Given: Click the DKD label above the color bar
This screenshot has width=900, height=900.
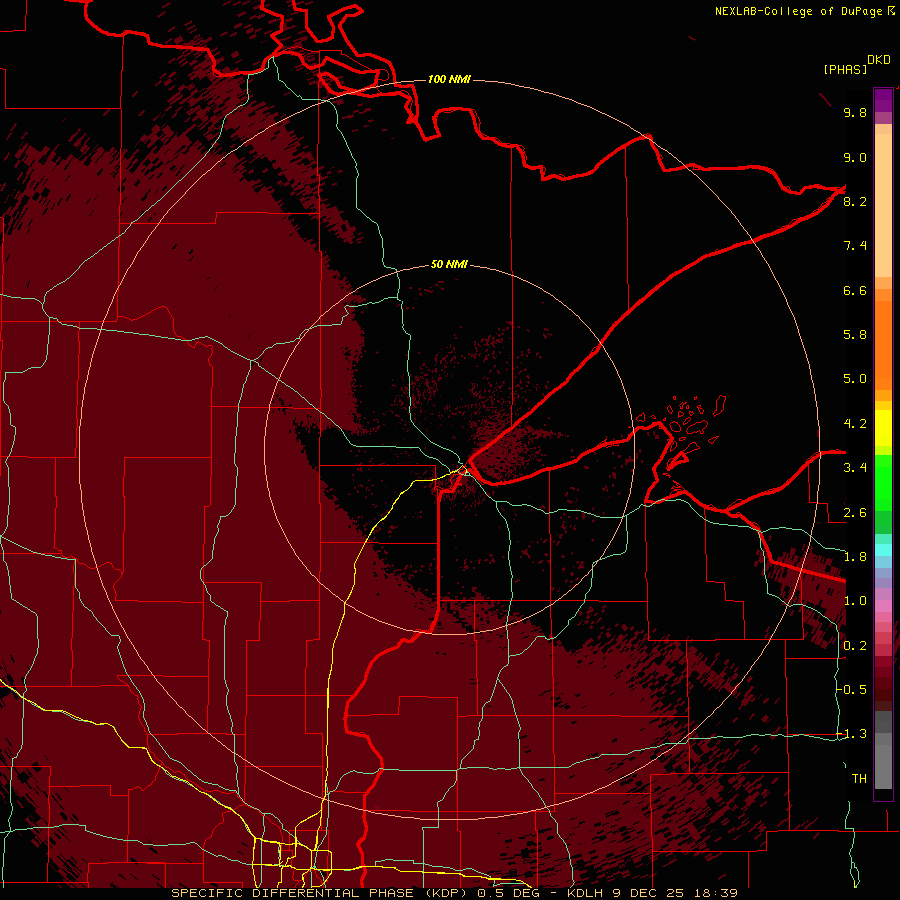Looking at the screenshot, I should tap(879, 60).
